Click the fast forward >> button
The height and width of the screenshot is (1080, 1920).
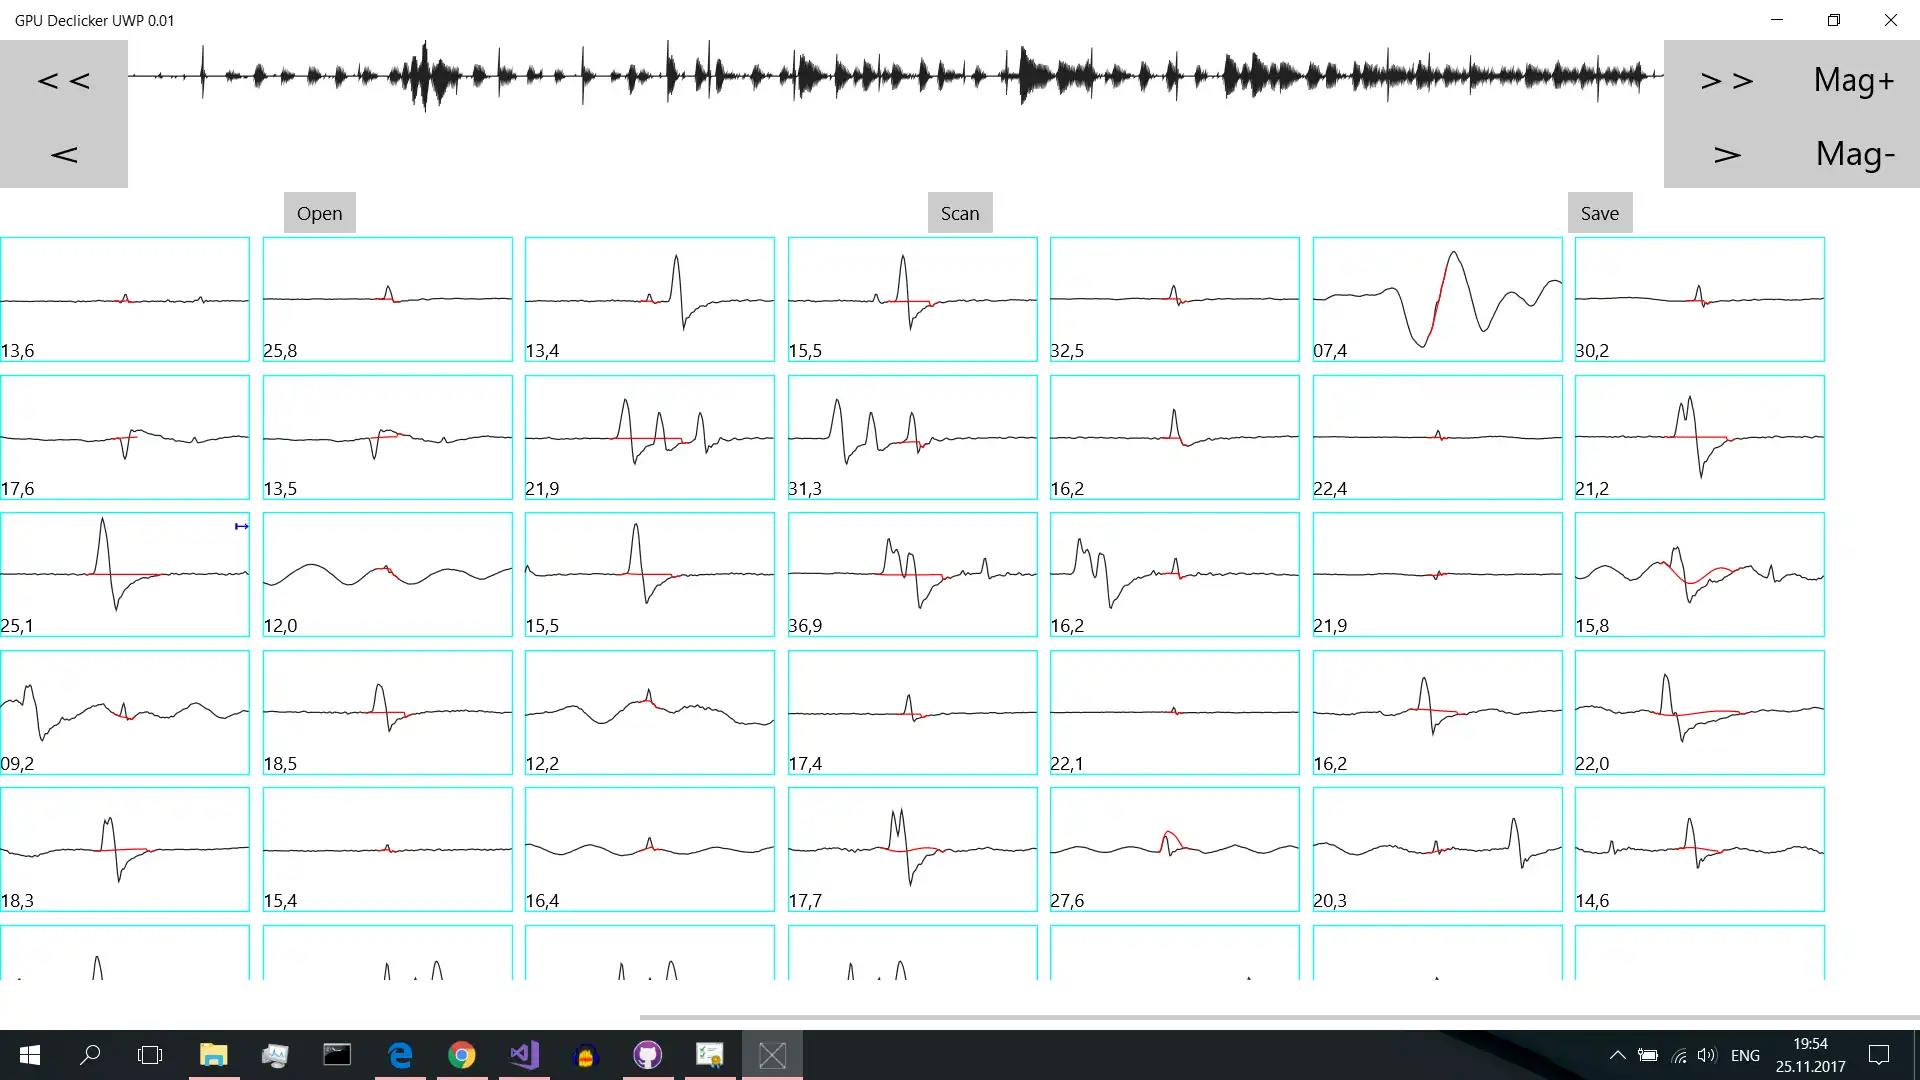pyautogui.click(x=1726, y=80)
